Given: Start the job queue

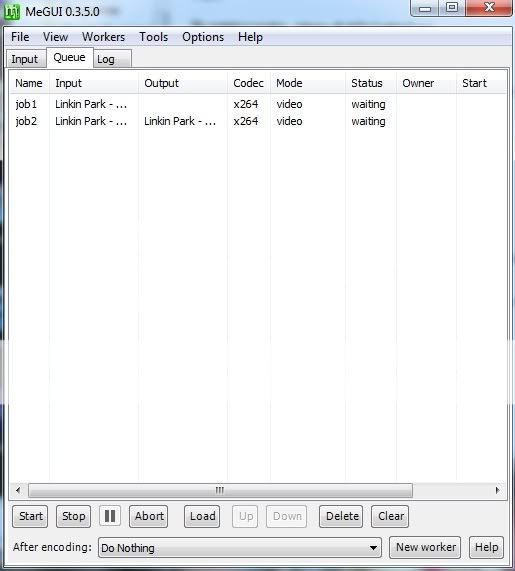Looking at the screenshot, I should click(30, 516).
